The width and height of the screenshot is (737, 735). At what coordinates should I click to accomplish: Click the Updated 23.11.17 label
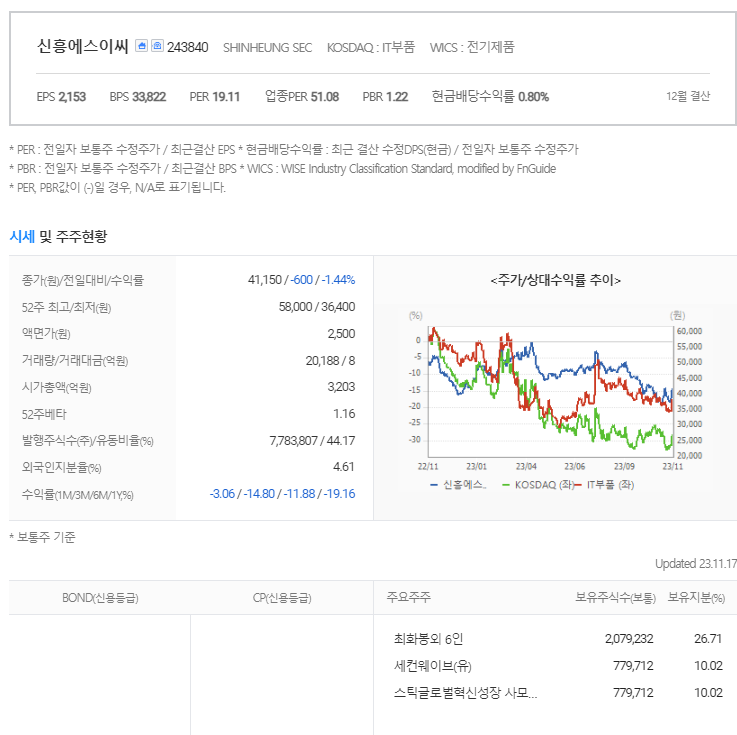point(696,563)
